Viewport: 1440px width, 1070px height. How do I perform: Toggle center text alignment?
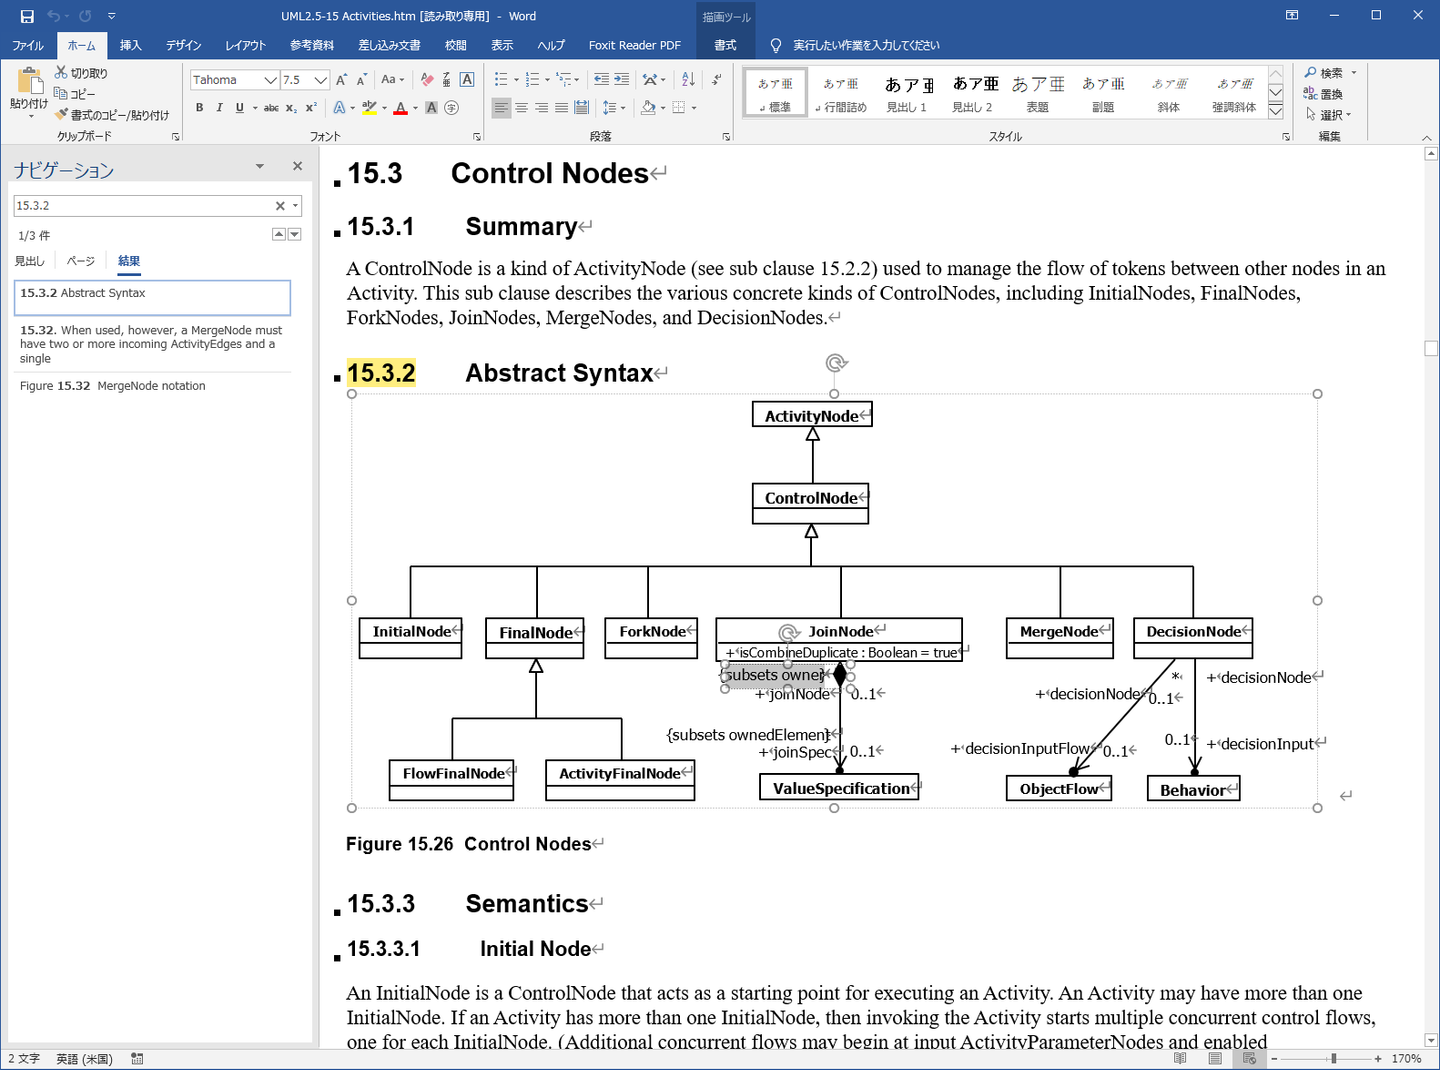click(x=522, y=108)
